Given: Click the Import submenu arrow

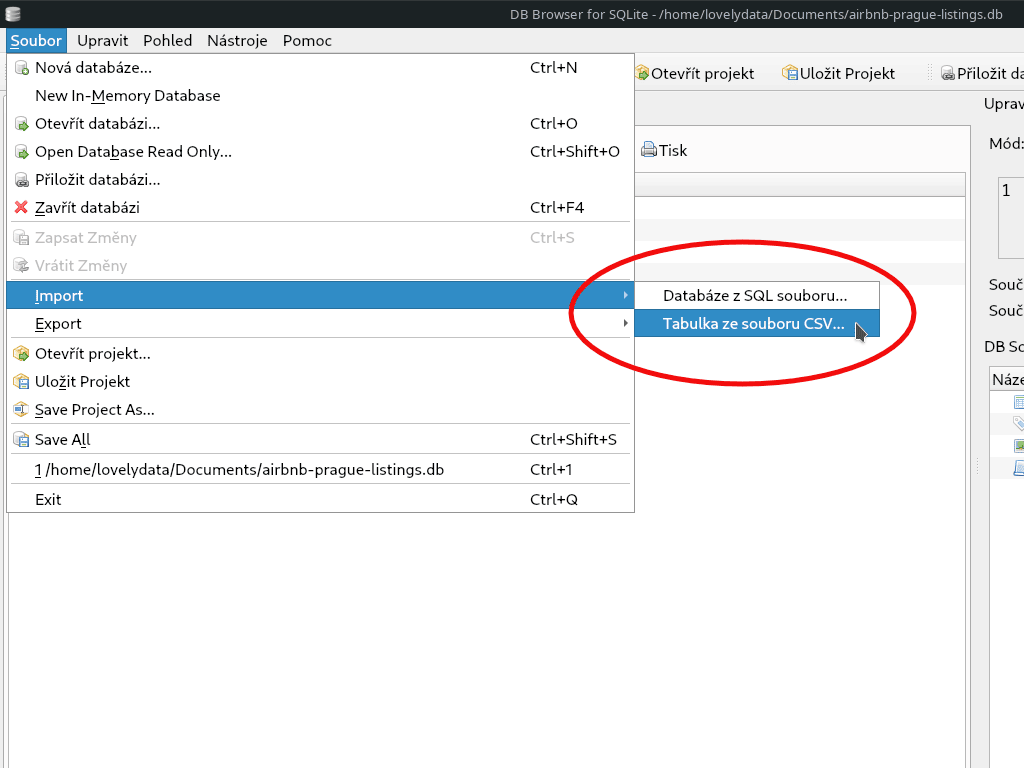Looking at the screenshot, I should [x=625, y=296].
